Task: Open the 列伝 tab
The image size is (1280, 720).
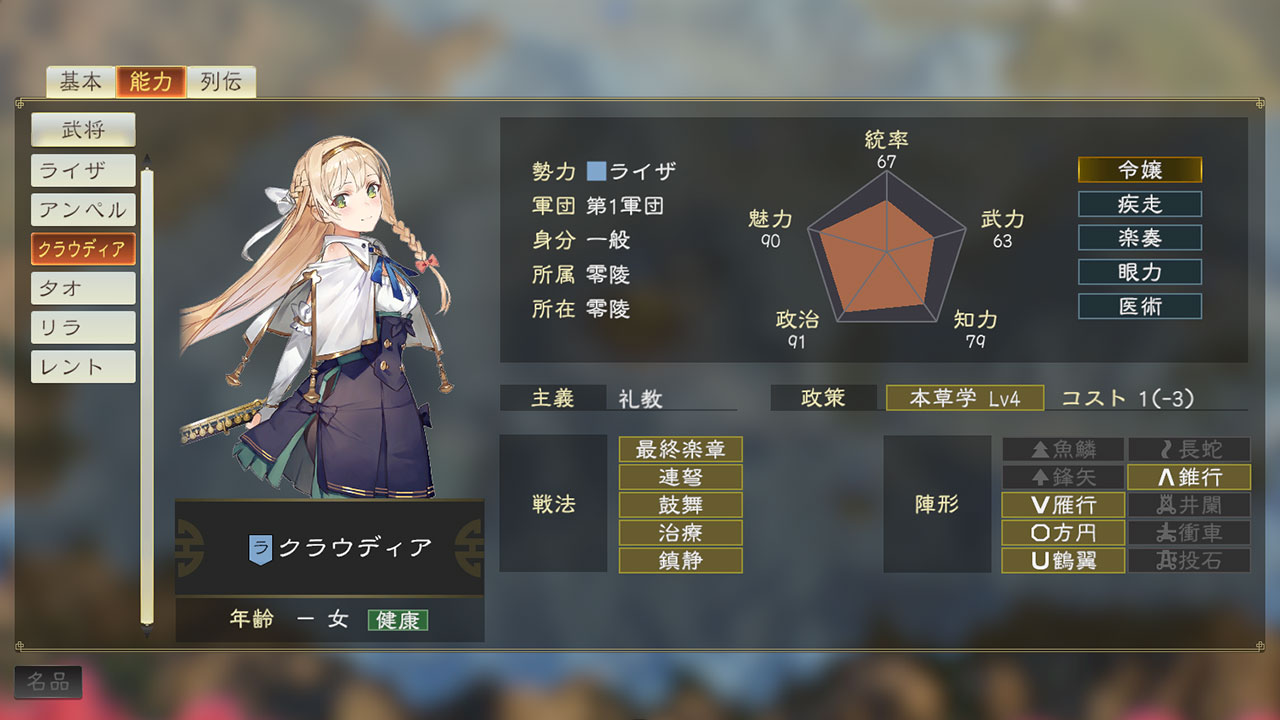Action: (221, 82)
